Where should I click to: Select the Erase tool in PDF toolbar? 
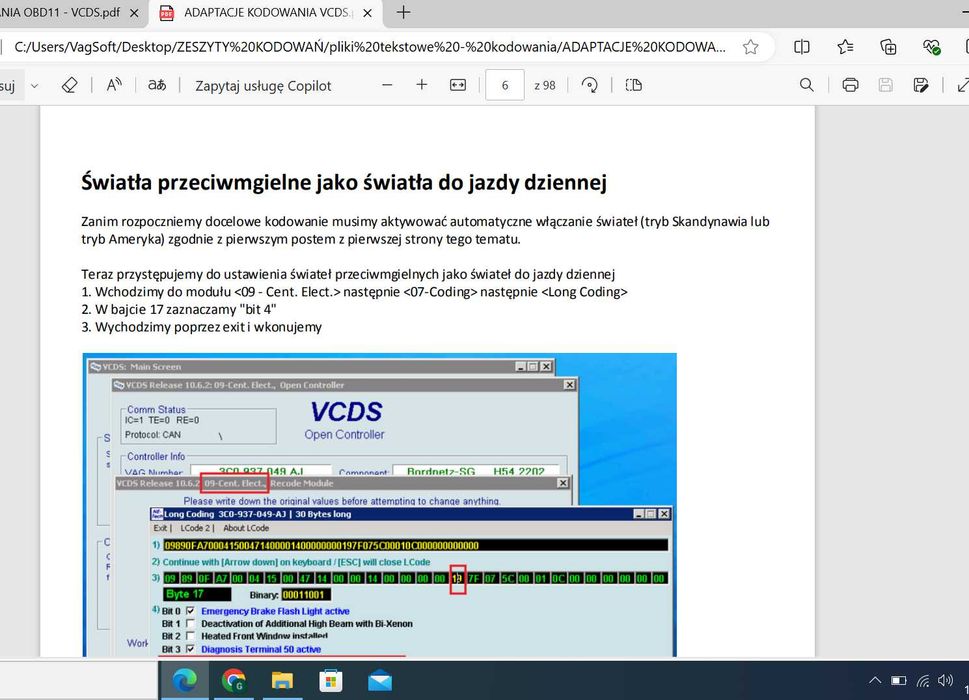(70, 85)
